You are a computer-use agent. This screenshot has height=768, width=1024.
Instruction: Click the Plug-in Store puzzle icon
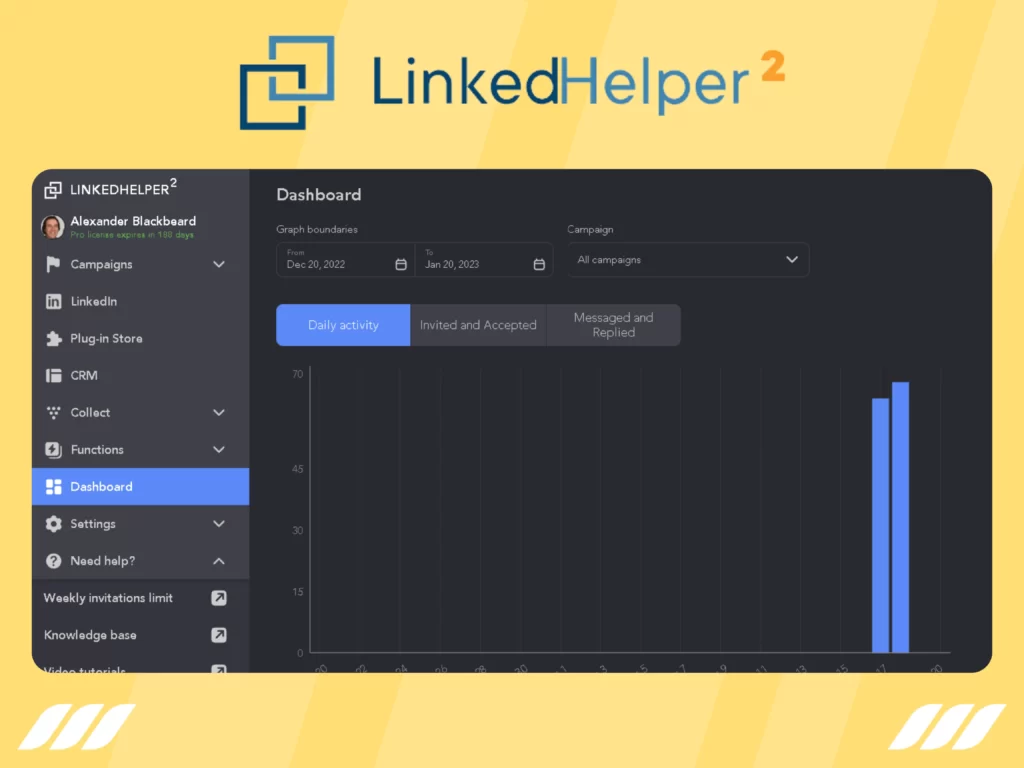pos(54,338)
